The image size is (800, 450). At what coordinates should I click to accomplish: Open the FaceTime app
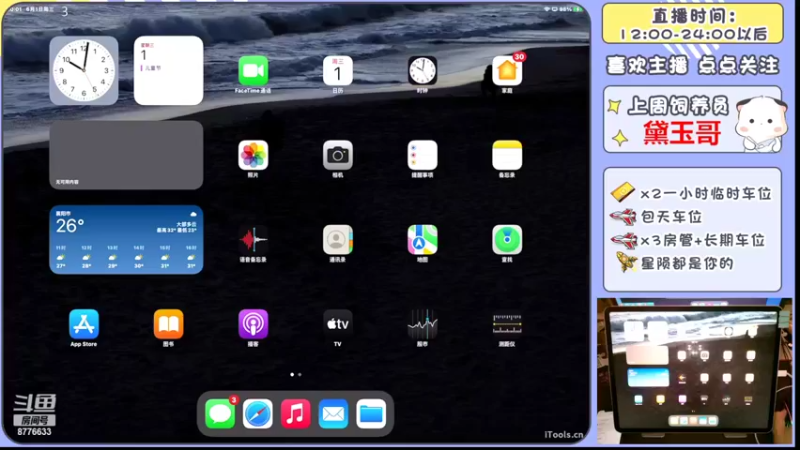click(x=253, y=70)
